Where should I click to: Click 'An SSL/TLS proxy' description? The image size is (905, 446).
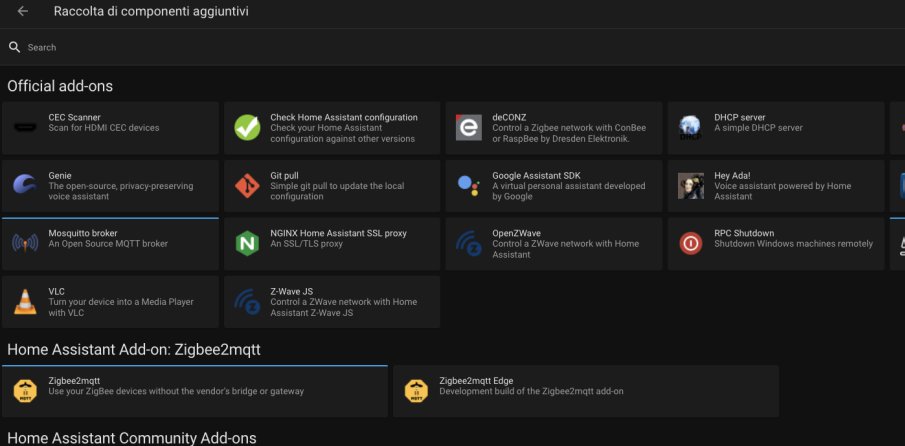(306, 243)
